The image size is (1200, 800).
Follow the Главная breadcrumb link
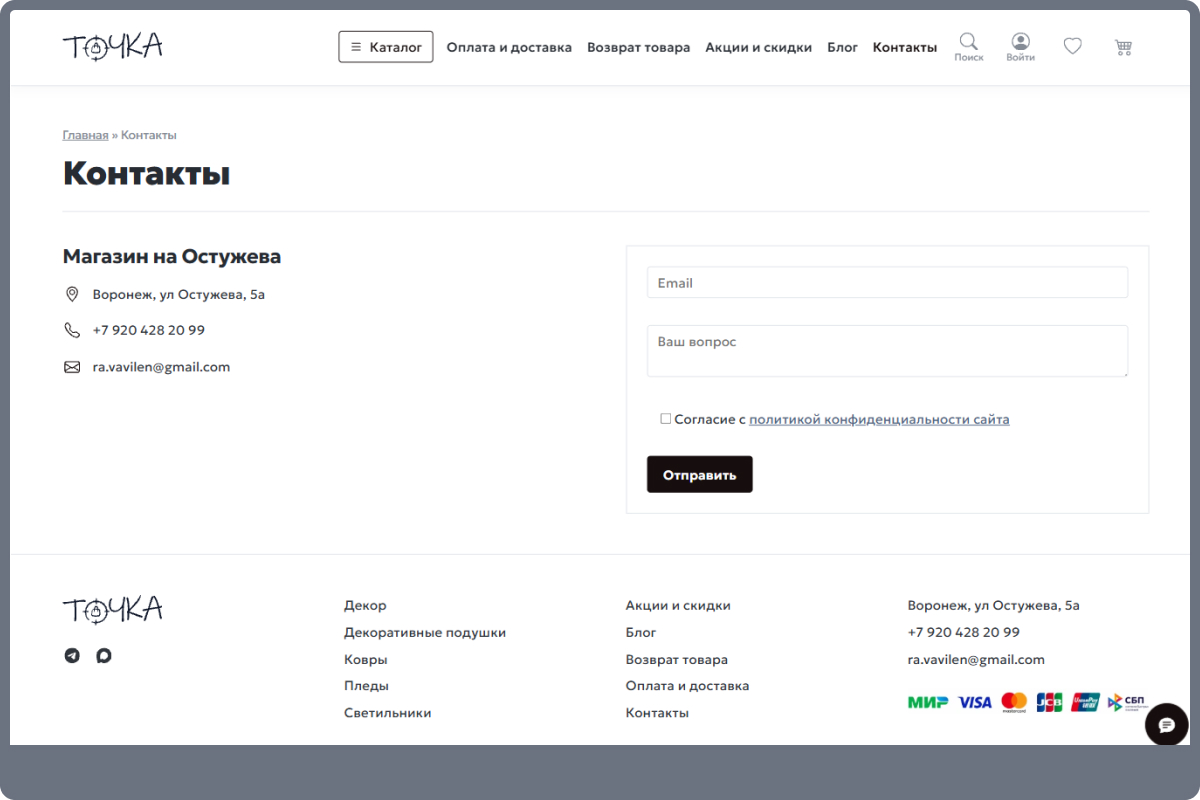pyautogui.click(x=85, y=135)
